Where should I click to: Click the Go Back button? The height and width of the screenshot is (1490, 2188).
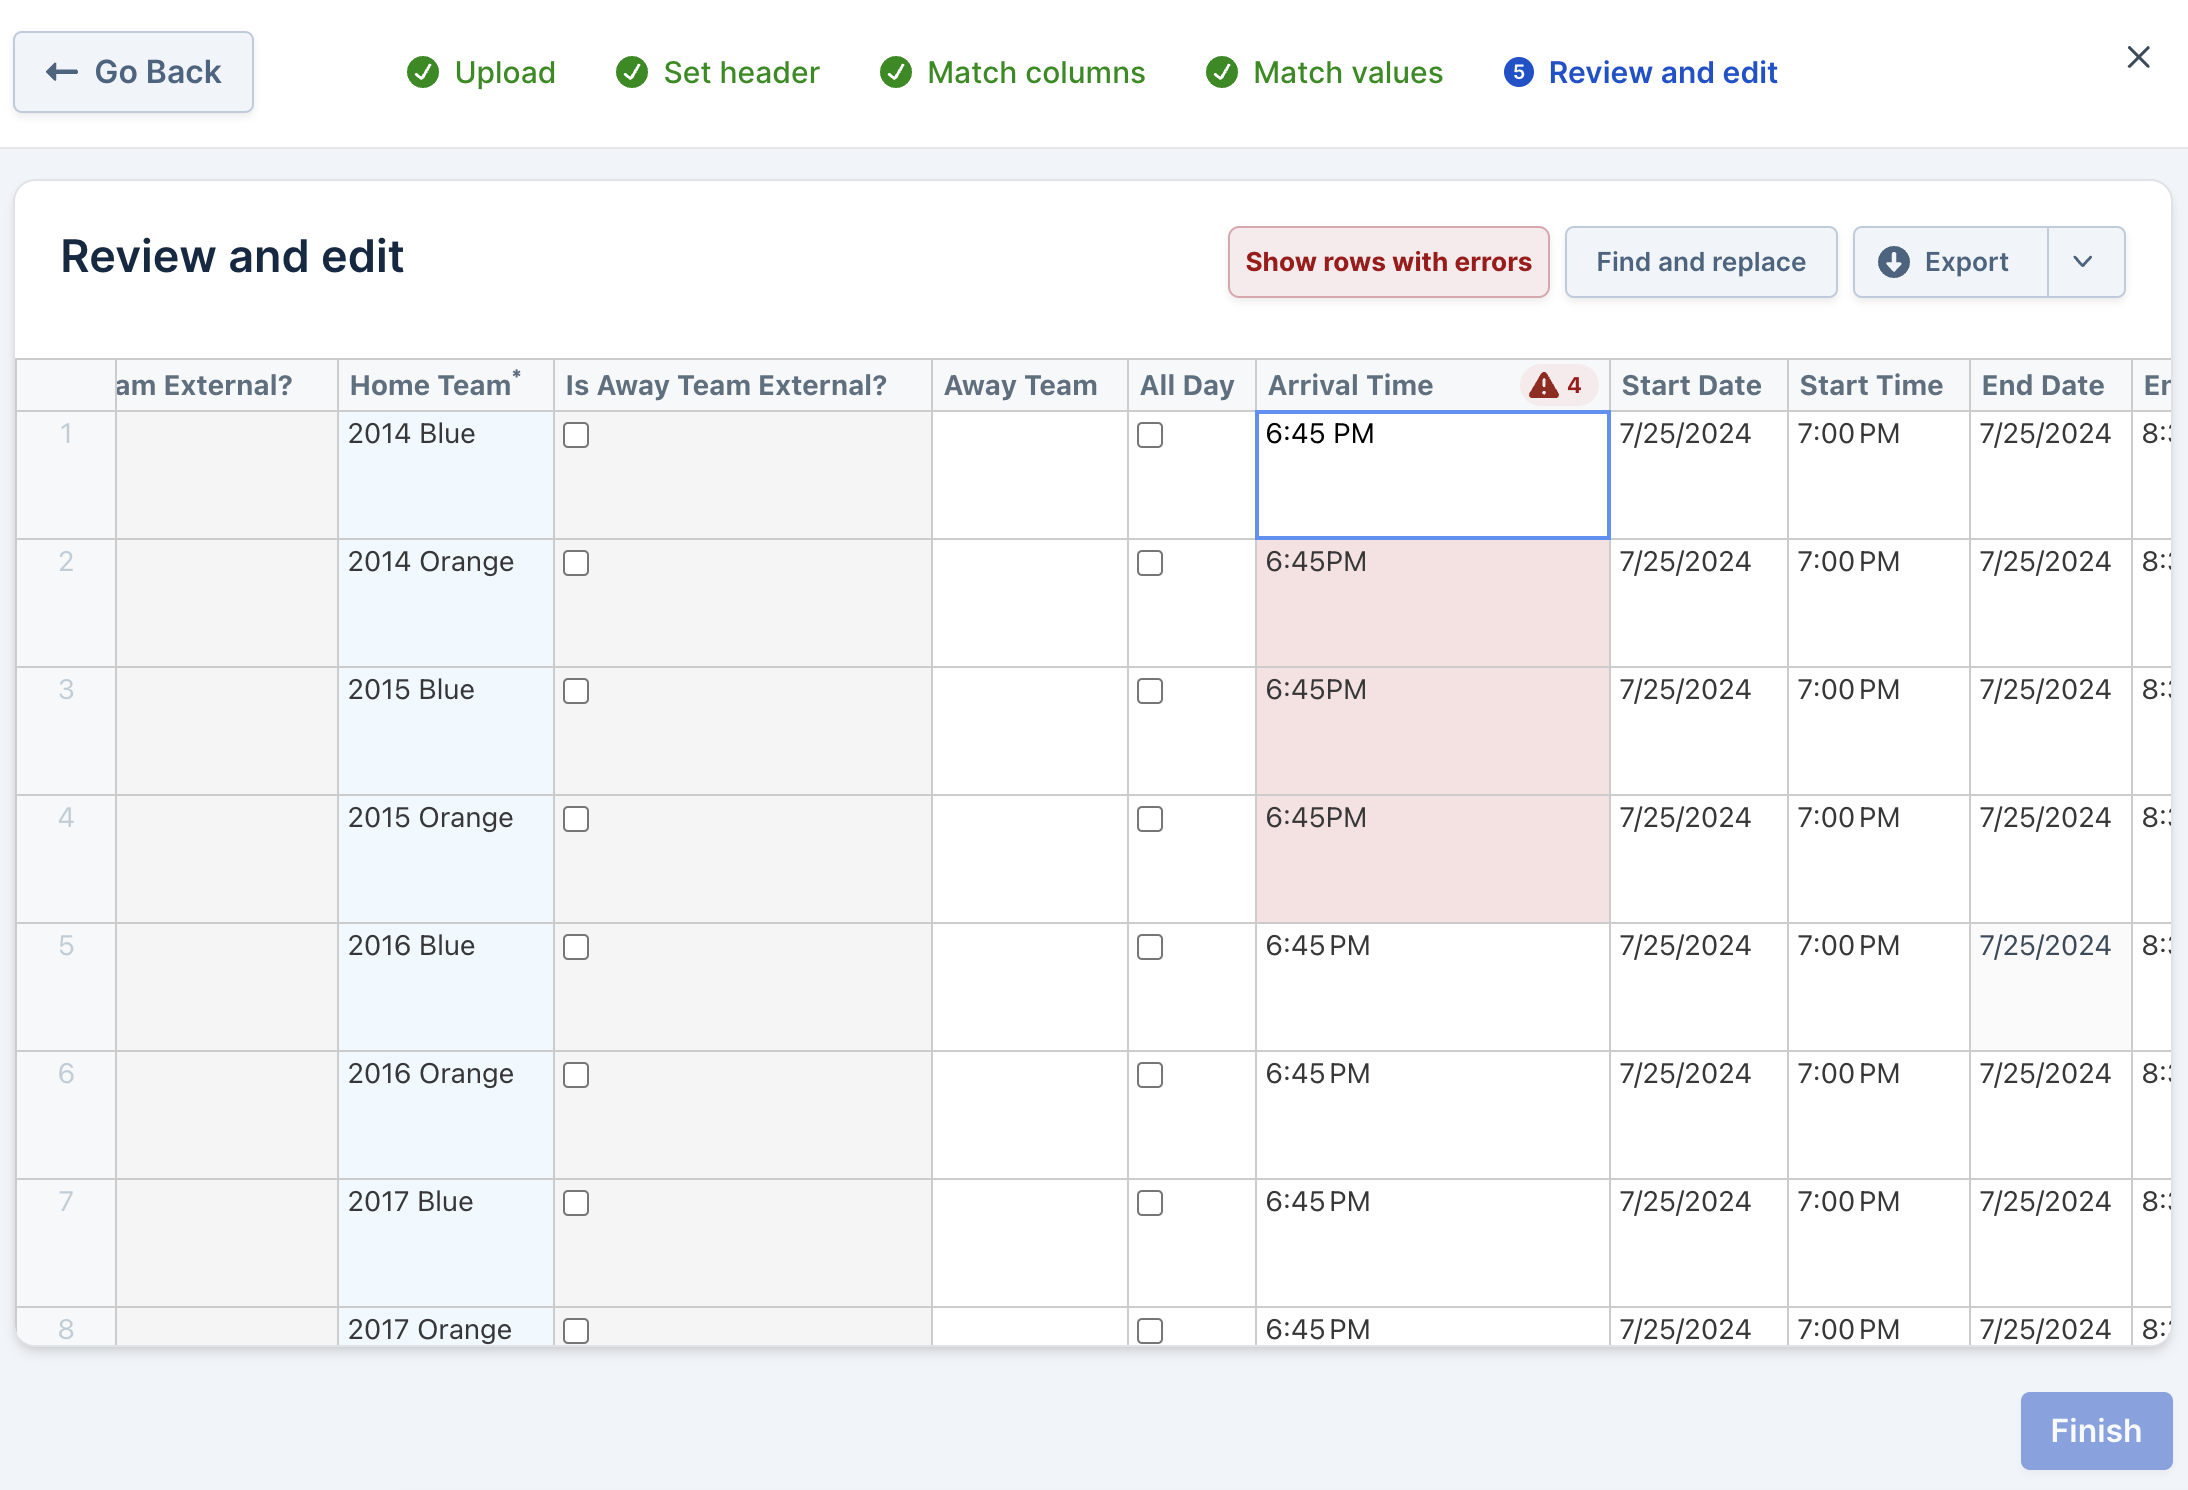pos(133,72)
